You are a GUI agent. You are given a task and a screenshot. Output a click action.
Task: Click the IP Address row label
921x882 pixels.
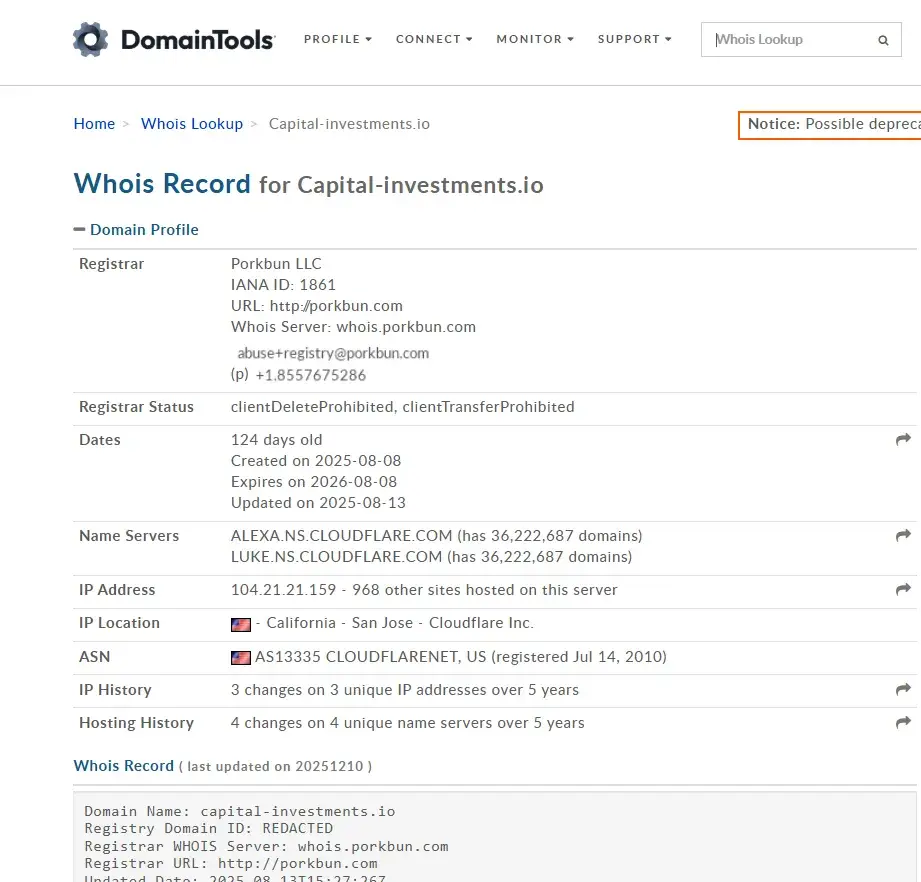pyautogui.click(x=117, y=590)
